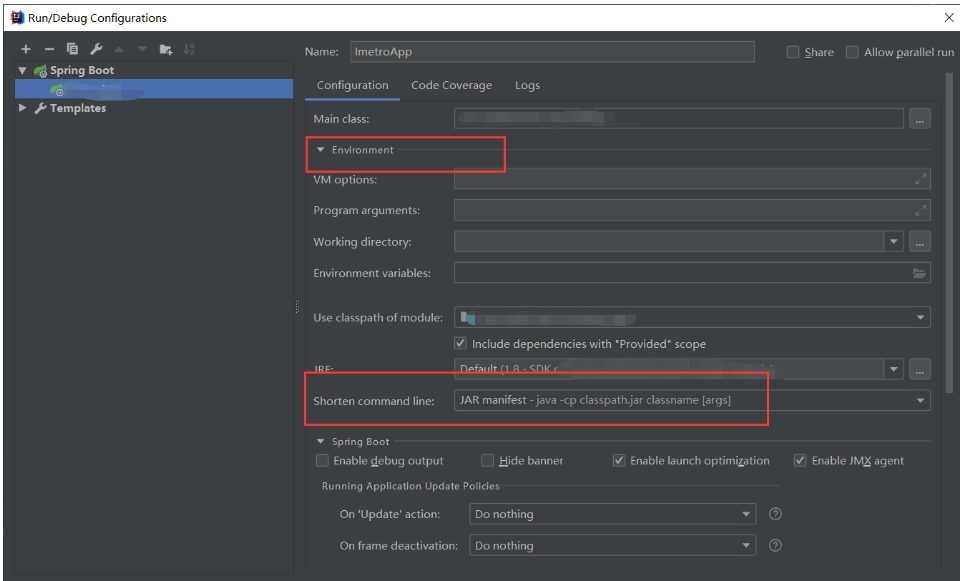Click the splitter handle between panels

[298, 306]
